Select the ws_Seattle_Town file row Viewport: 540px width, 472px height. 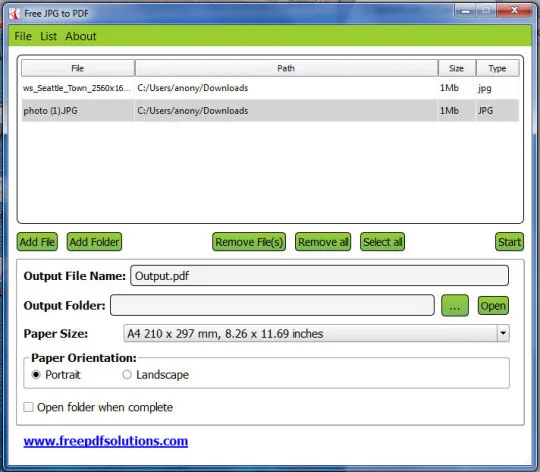click(270, 88)
